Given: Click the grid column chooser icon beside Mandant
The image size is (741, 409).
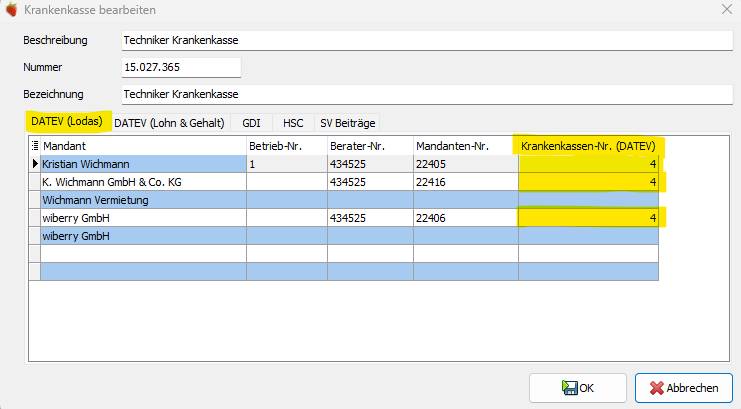Looking at the screenshot, I should tap(34, 146).
